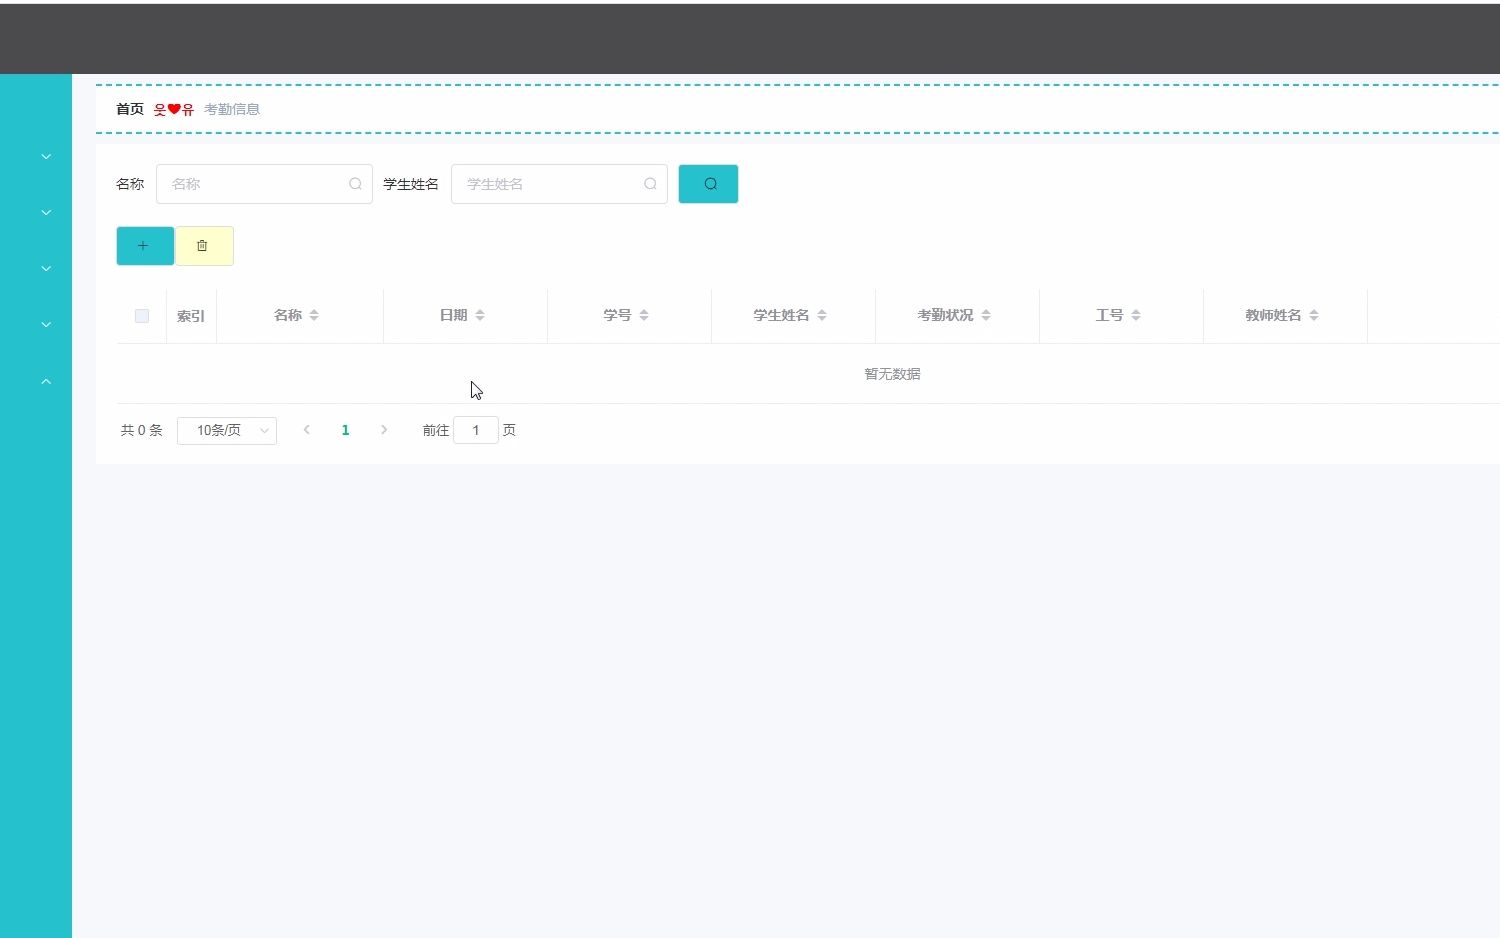
Task: Expand the second sidebar menu chevron
Action: tap(45, 212)
